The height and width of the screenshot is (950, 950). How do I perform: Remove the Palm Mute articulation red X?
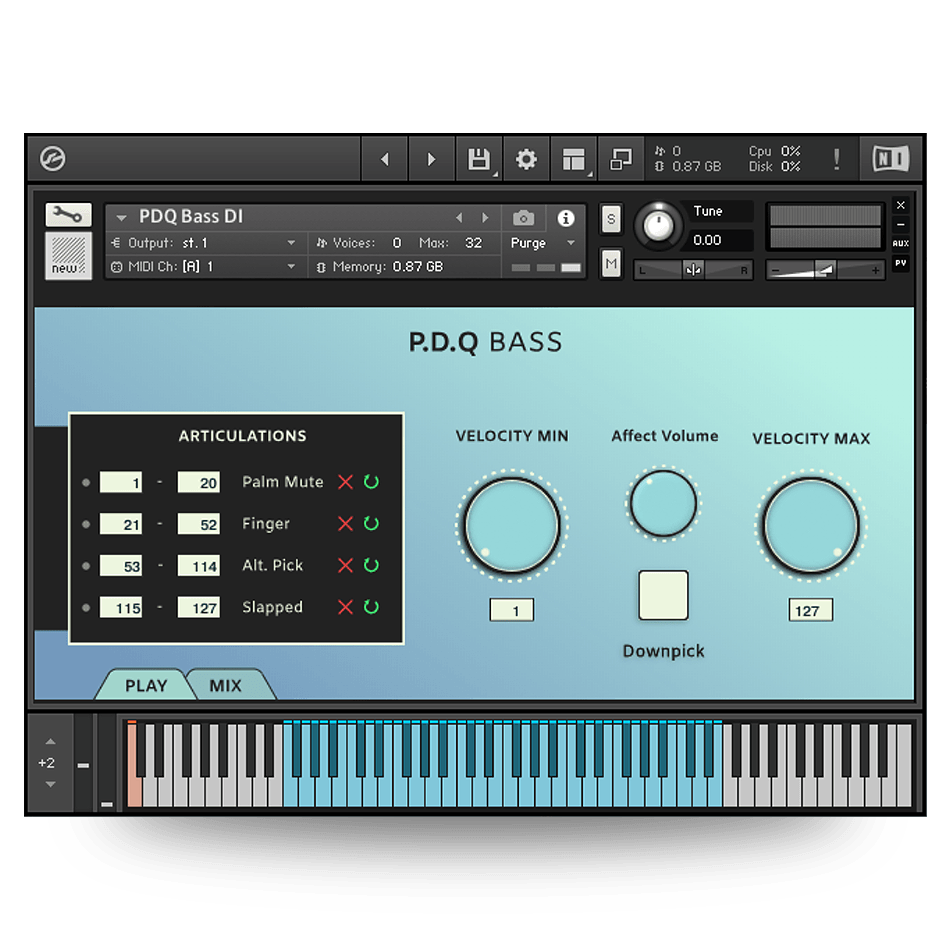pyautogui.click(x=345, y=482)
